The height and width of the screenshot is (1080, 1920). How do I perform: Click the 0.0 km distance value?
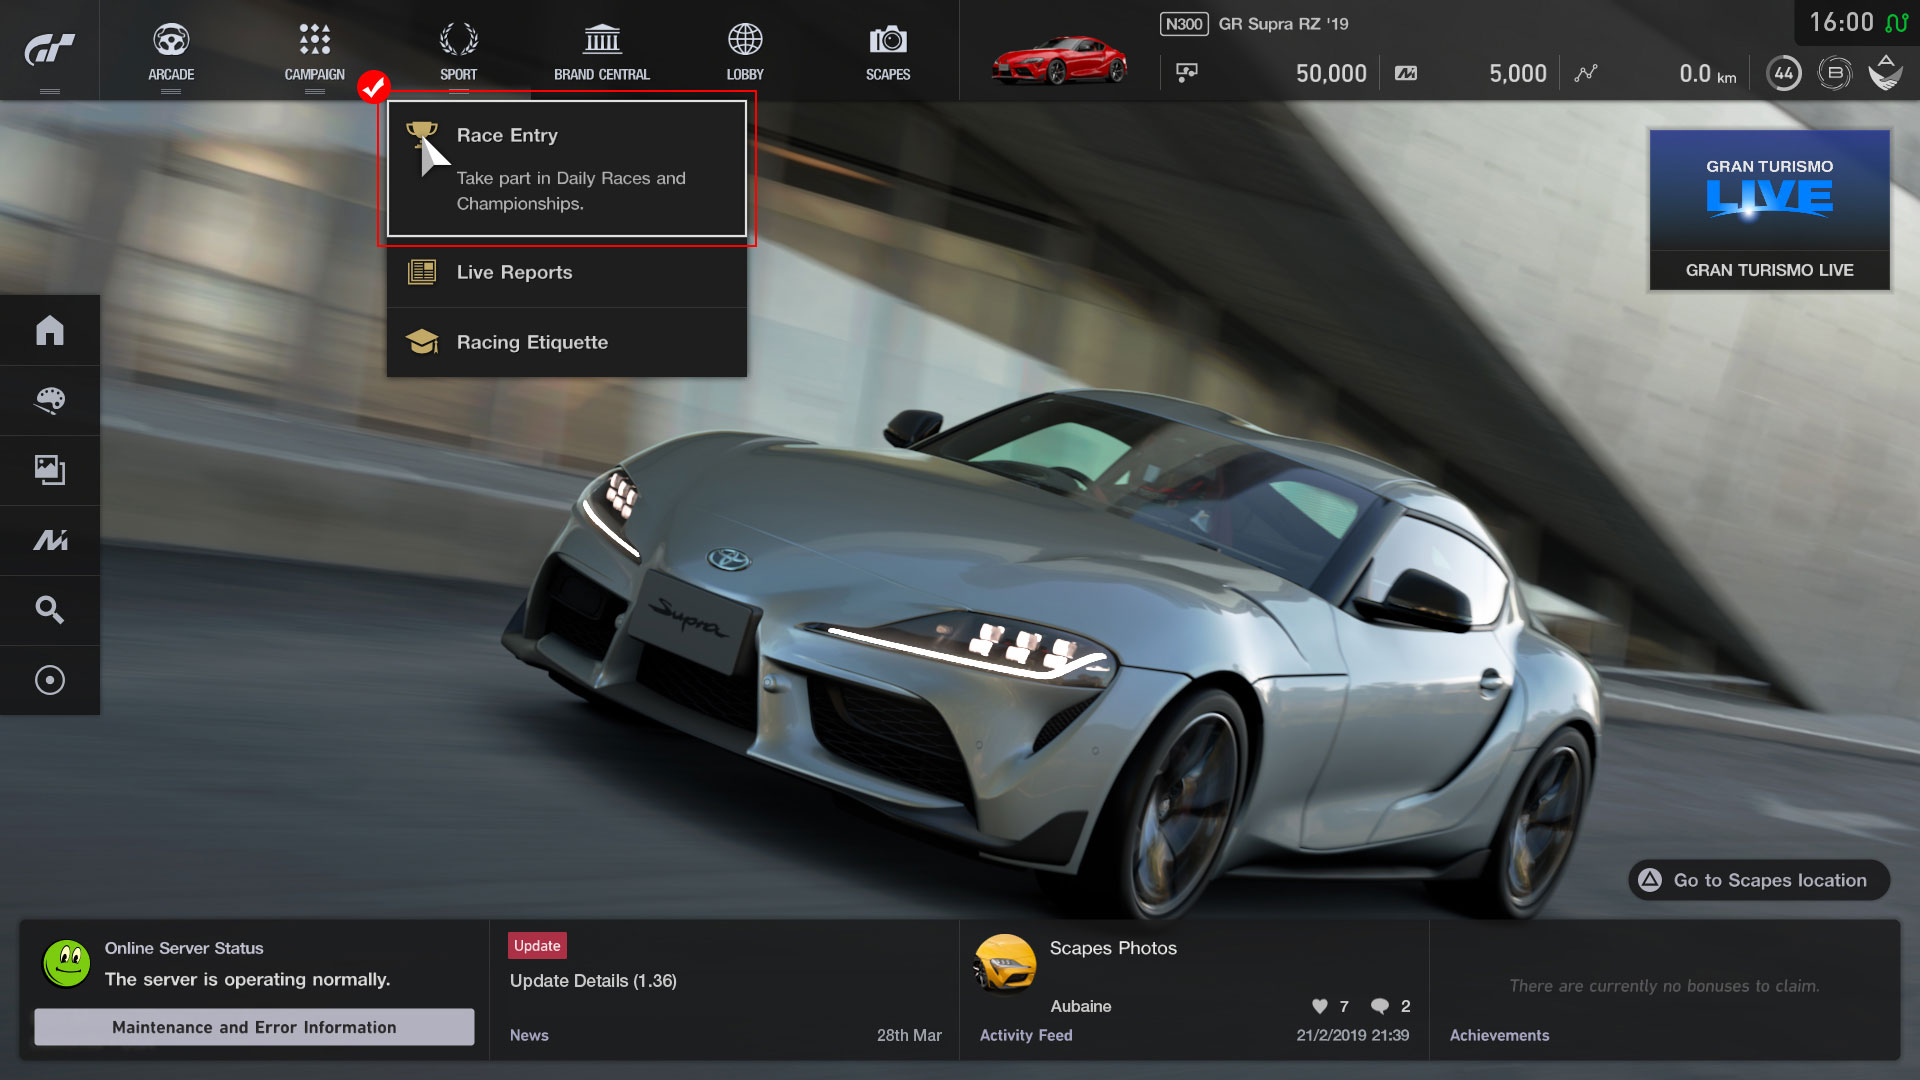pos(1708,73)
